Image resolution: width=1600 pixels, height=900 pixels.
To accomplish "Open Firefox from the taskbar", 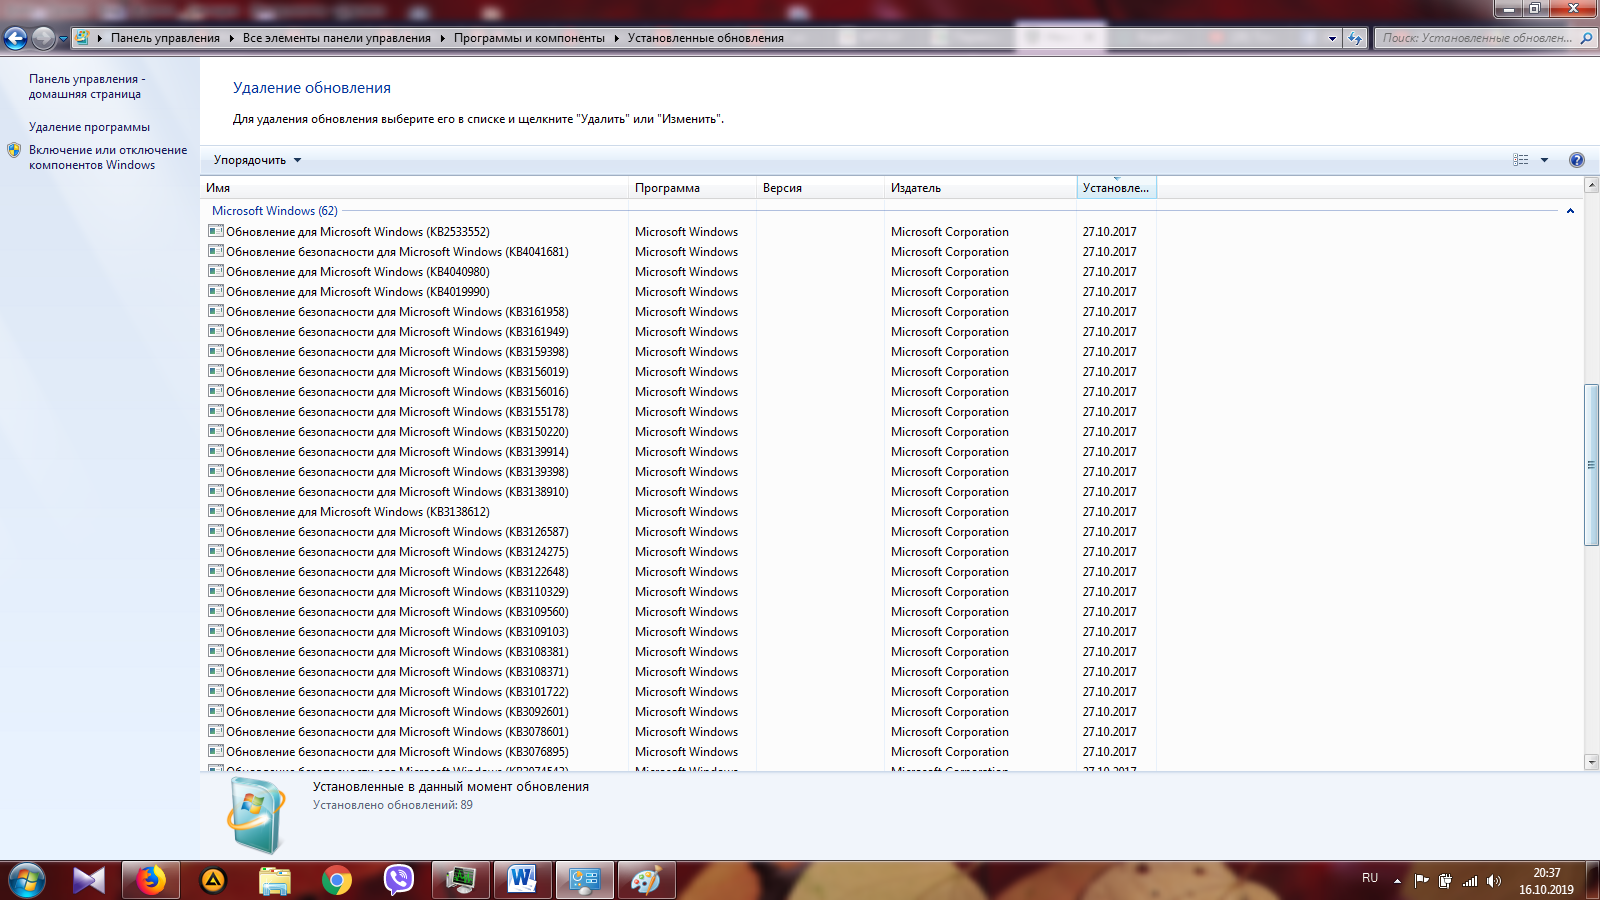I will point(150,880).
